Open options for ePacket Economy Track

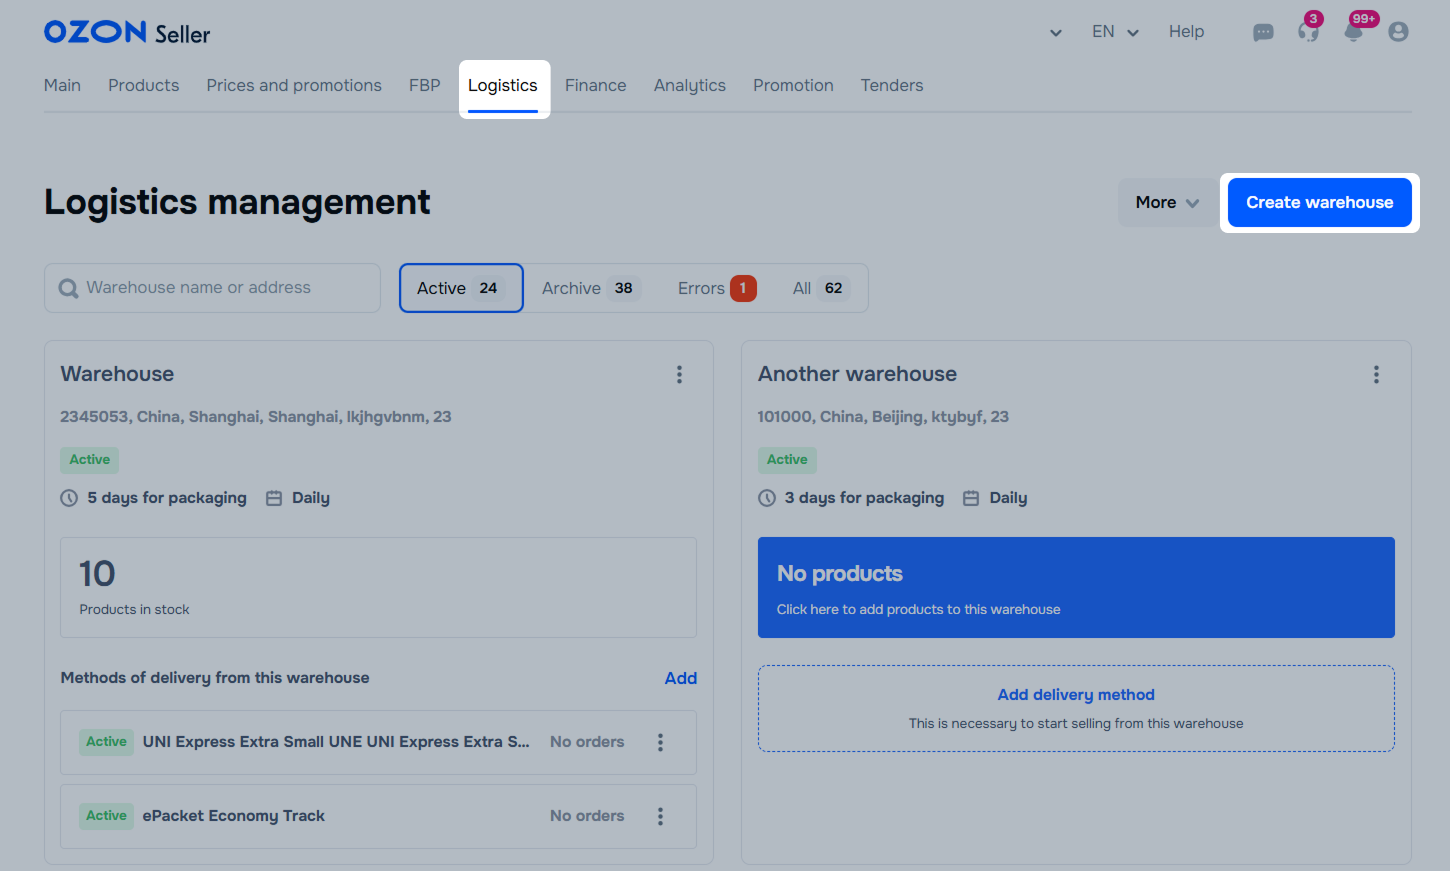[660, 816]
